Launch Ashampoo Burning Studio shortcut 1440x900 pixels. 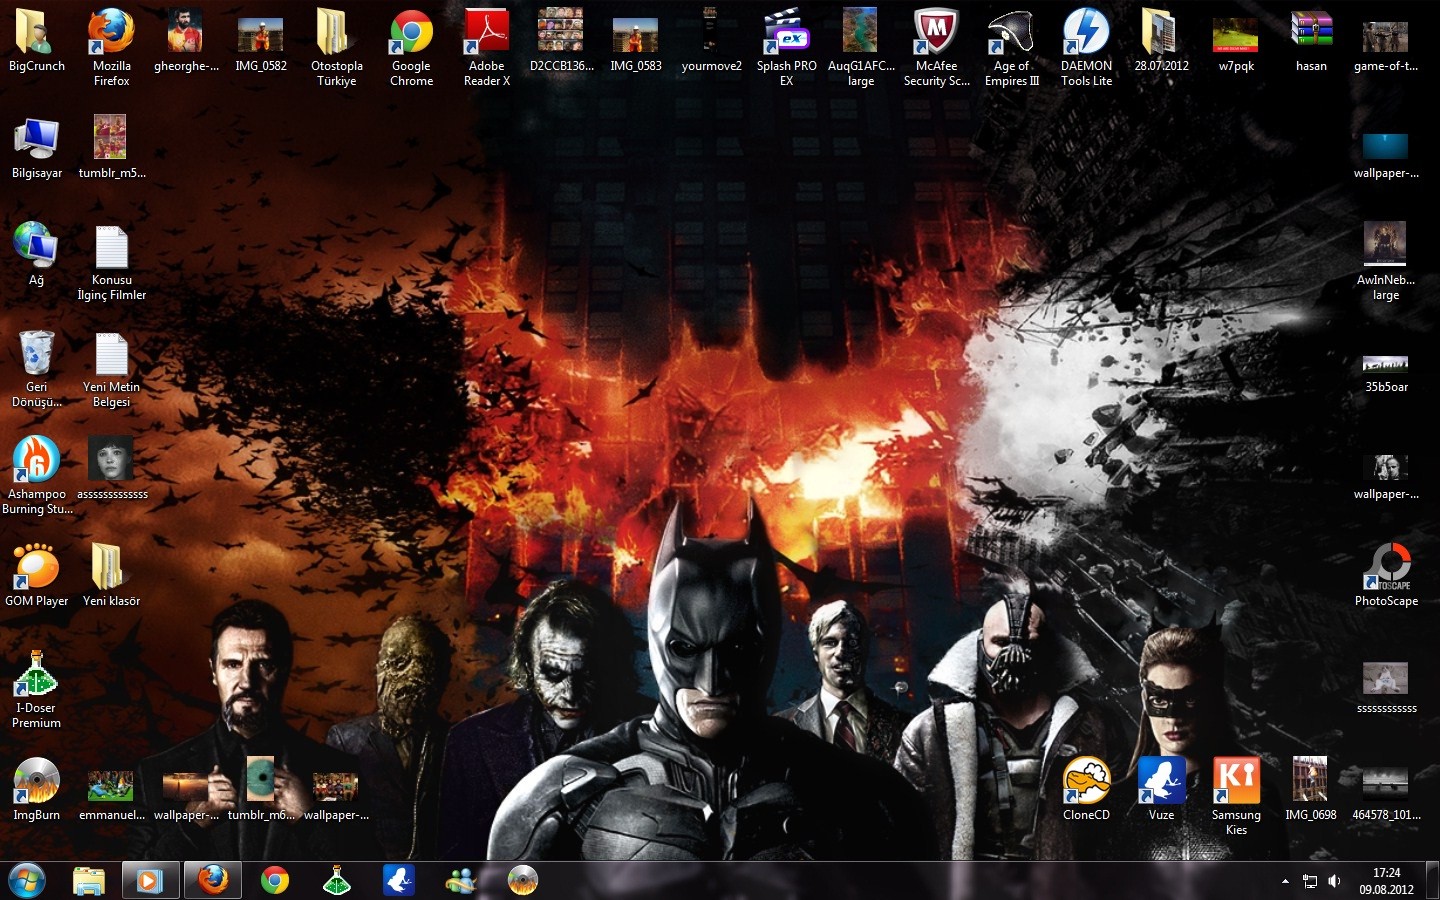(x=36, y=460)
